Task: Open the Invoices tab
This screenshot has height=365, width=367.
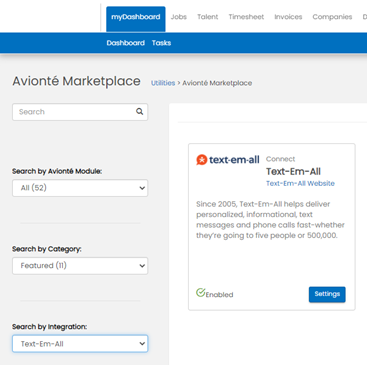Action: pyautogui.click(x=288, y=17)
